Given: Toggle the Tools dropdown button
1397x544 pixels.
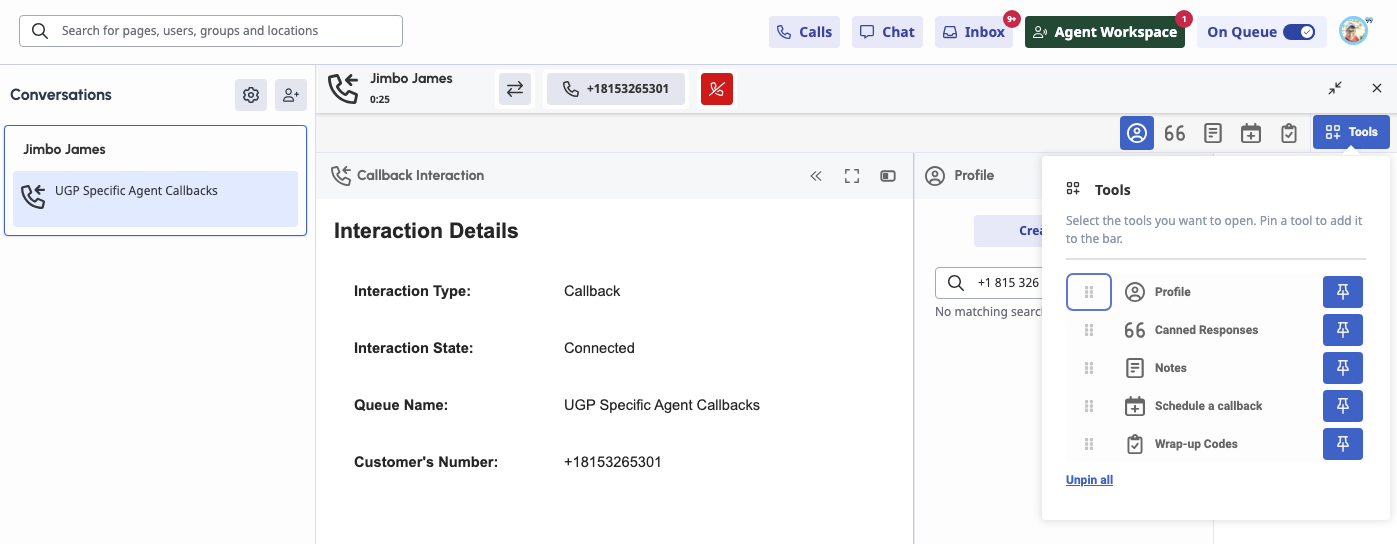Looking at the screenshot, I should pos(1351,132).
